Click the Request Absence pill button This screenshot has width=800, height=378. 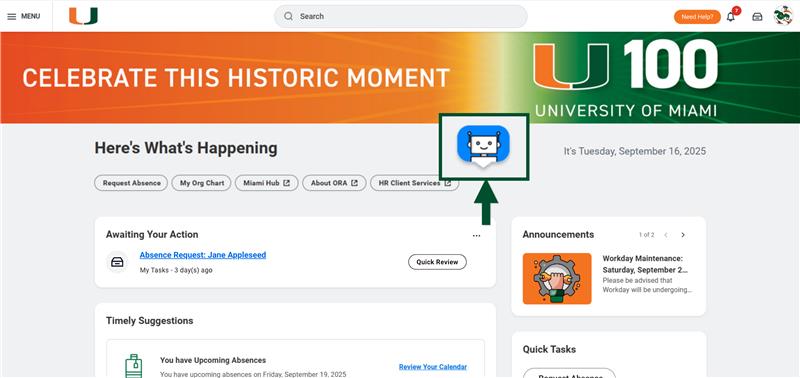(x=131, y=183)
